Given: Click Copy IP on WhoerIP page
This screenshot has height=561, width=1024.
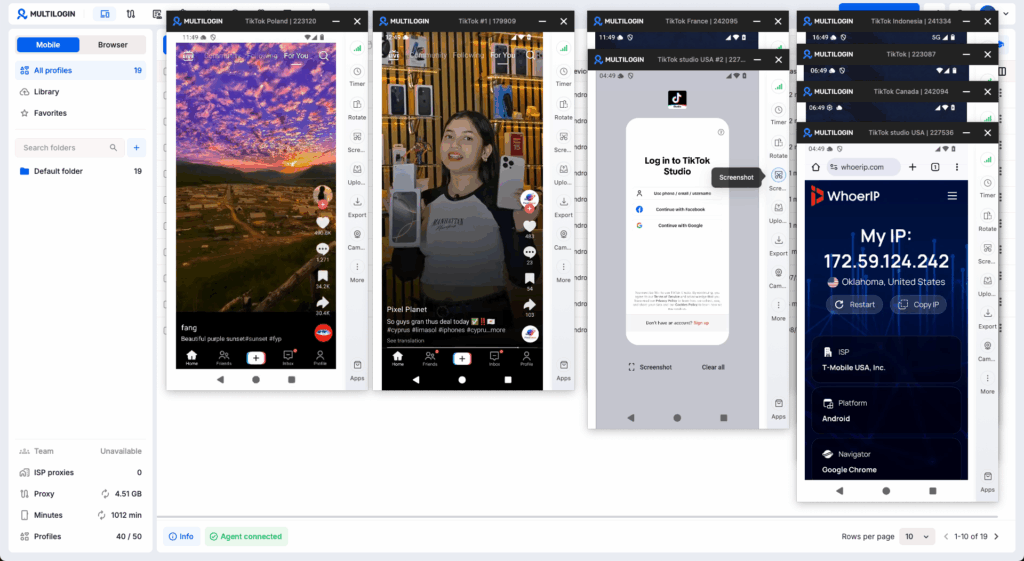Looking at the screenshot, I should pos(918,304).
